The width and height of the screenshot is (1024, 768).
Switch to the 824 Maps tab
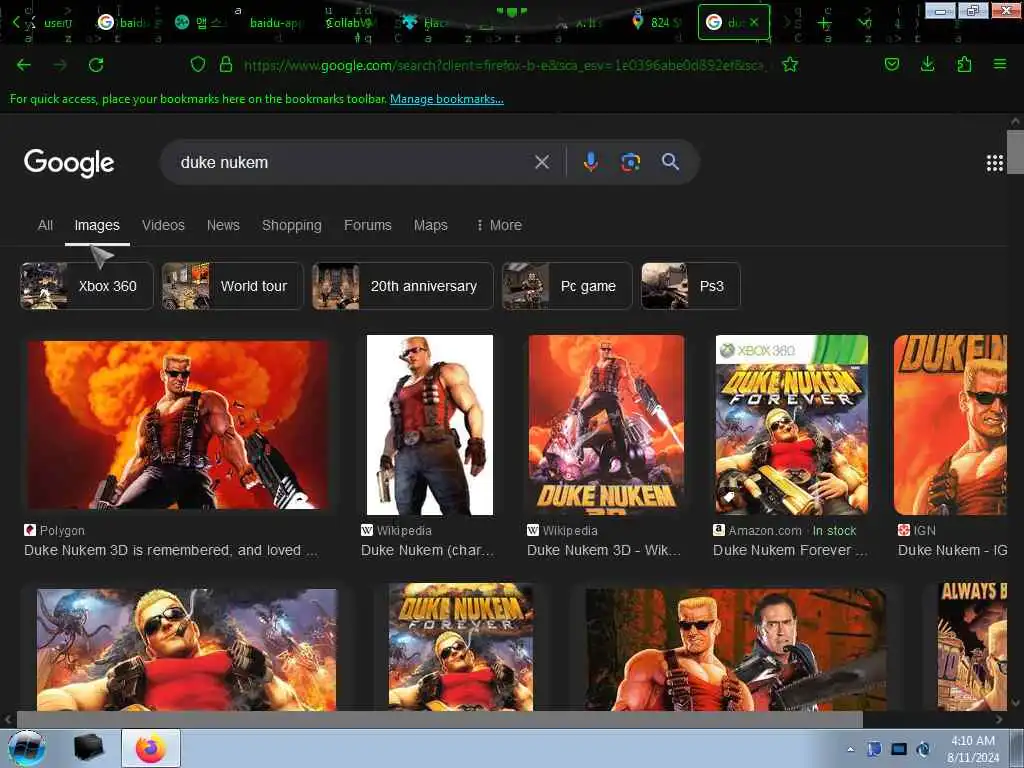658,23
